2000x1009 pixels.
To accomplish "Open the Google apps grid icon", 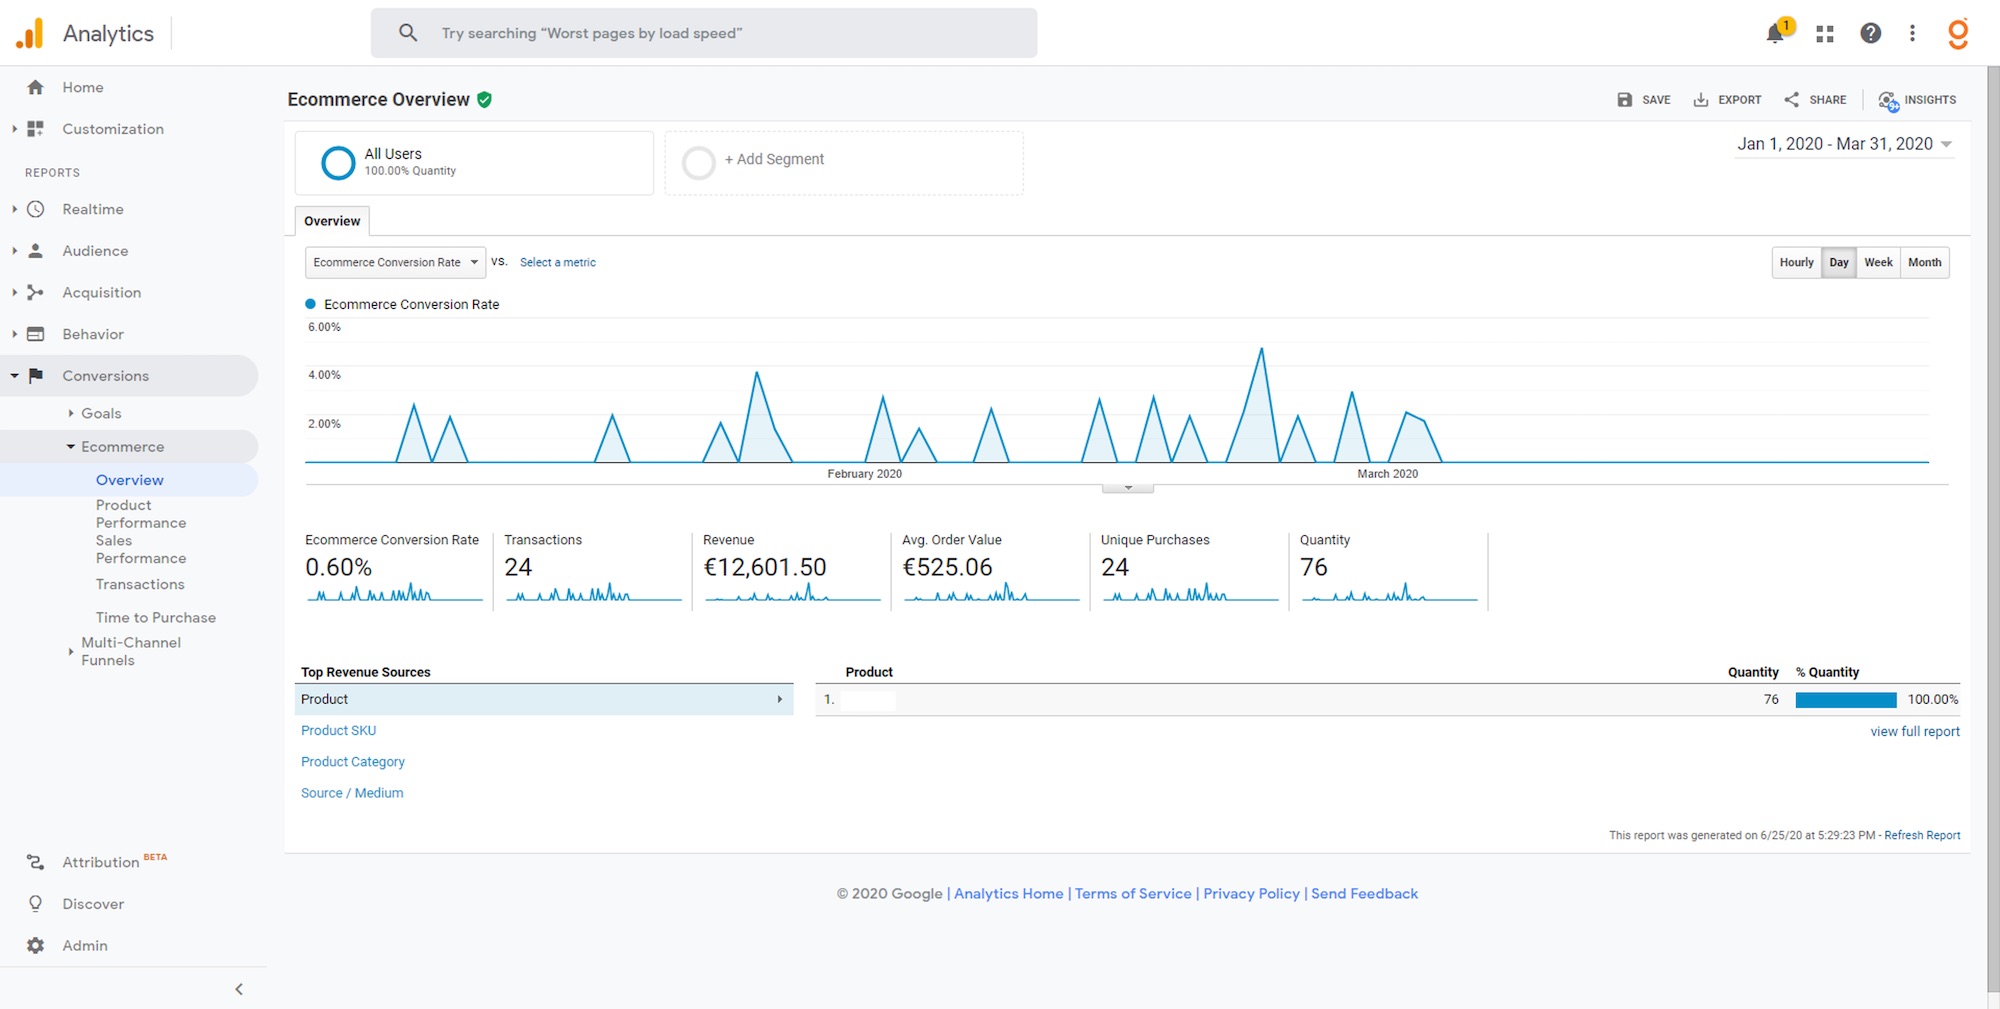I will 1825,33.
